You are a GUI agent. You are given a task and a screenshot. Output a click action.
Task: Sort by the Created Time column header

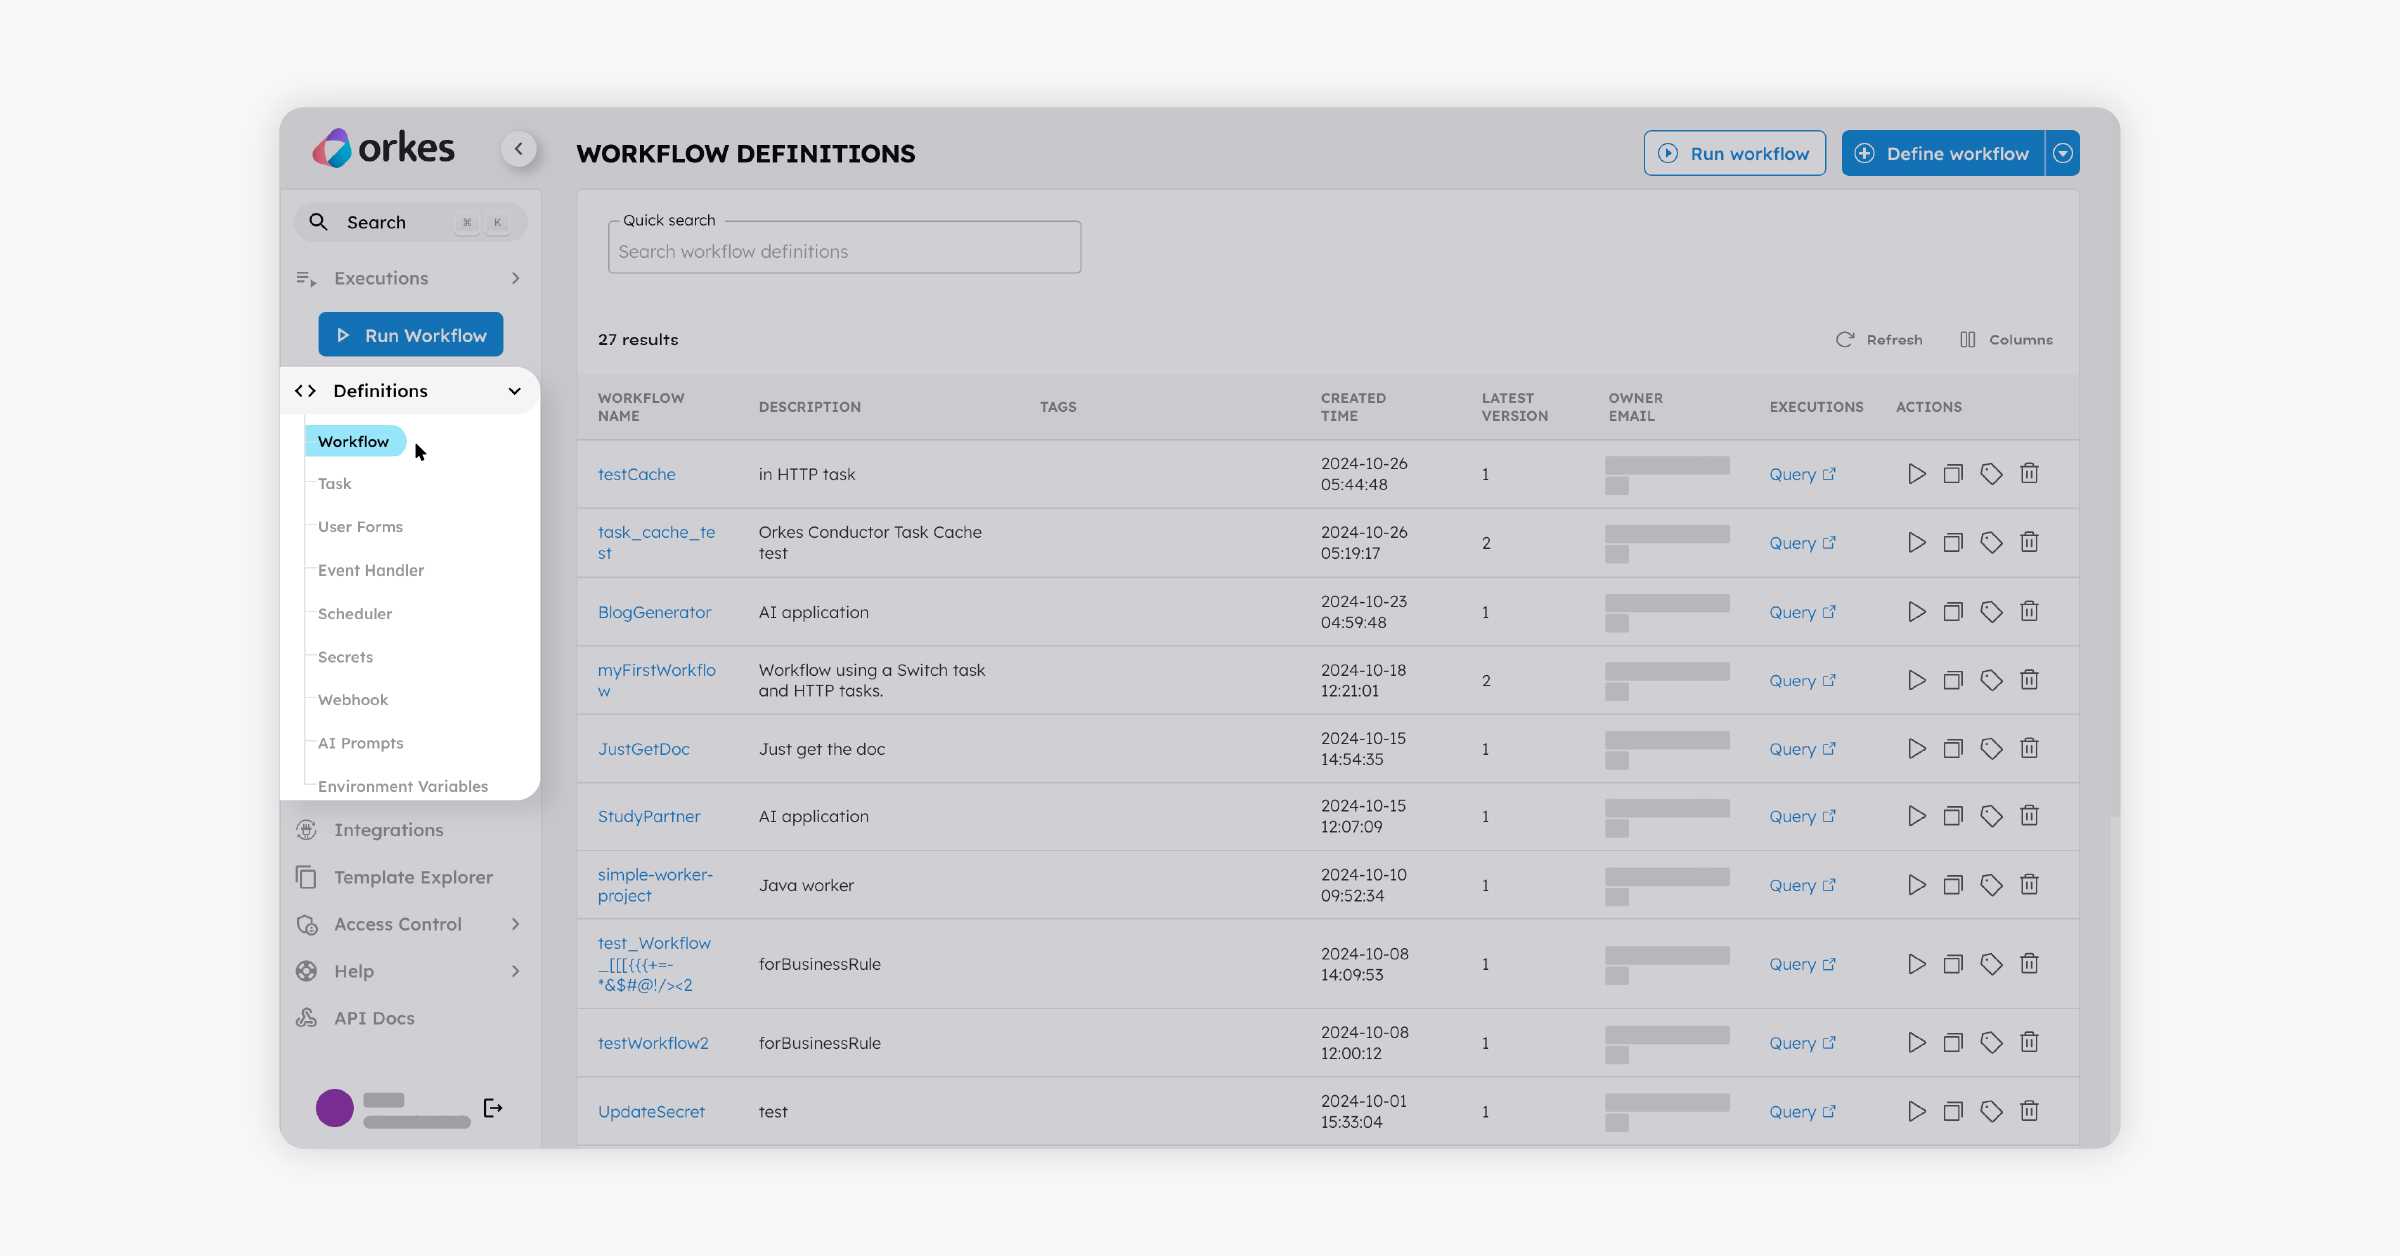[x=1353, y=407]
